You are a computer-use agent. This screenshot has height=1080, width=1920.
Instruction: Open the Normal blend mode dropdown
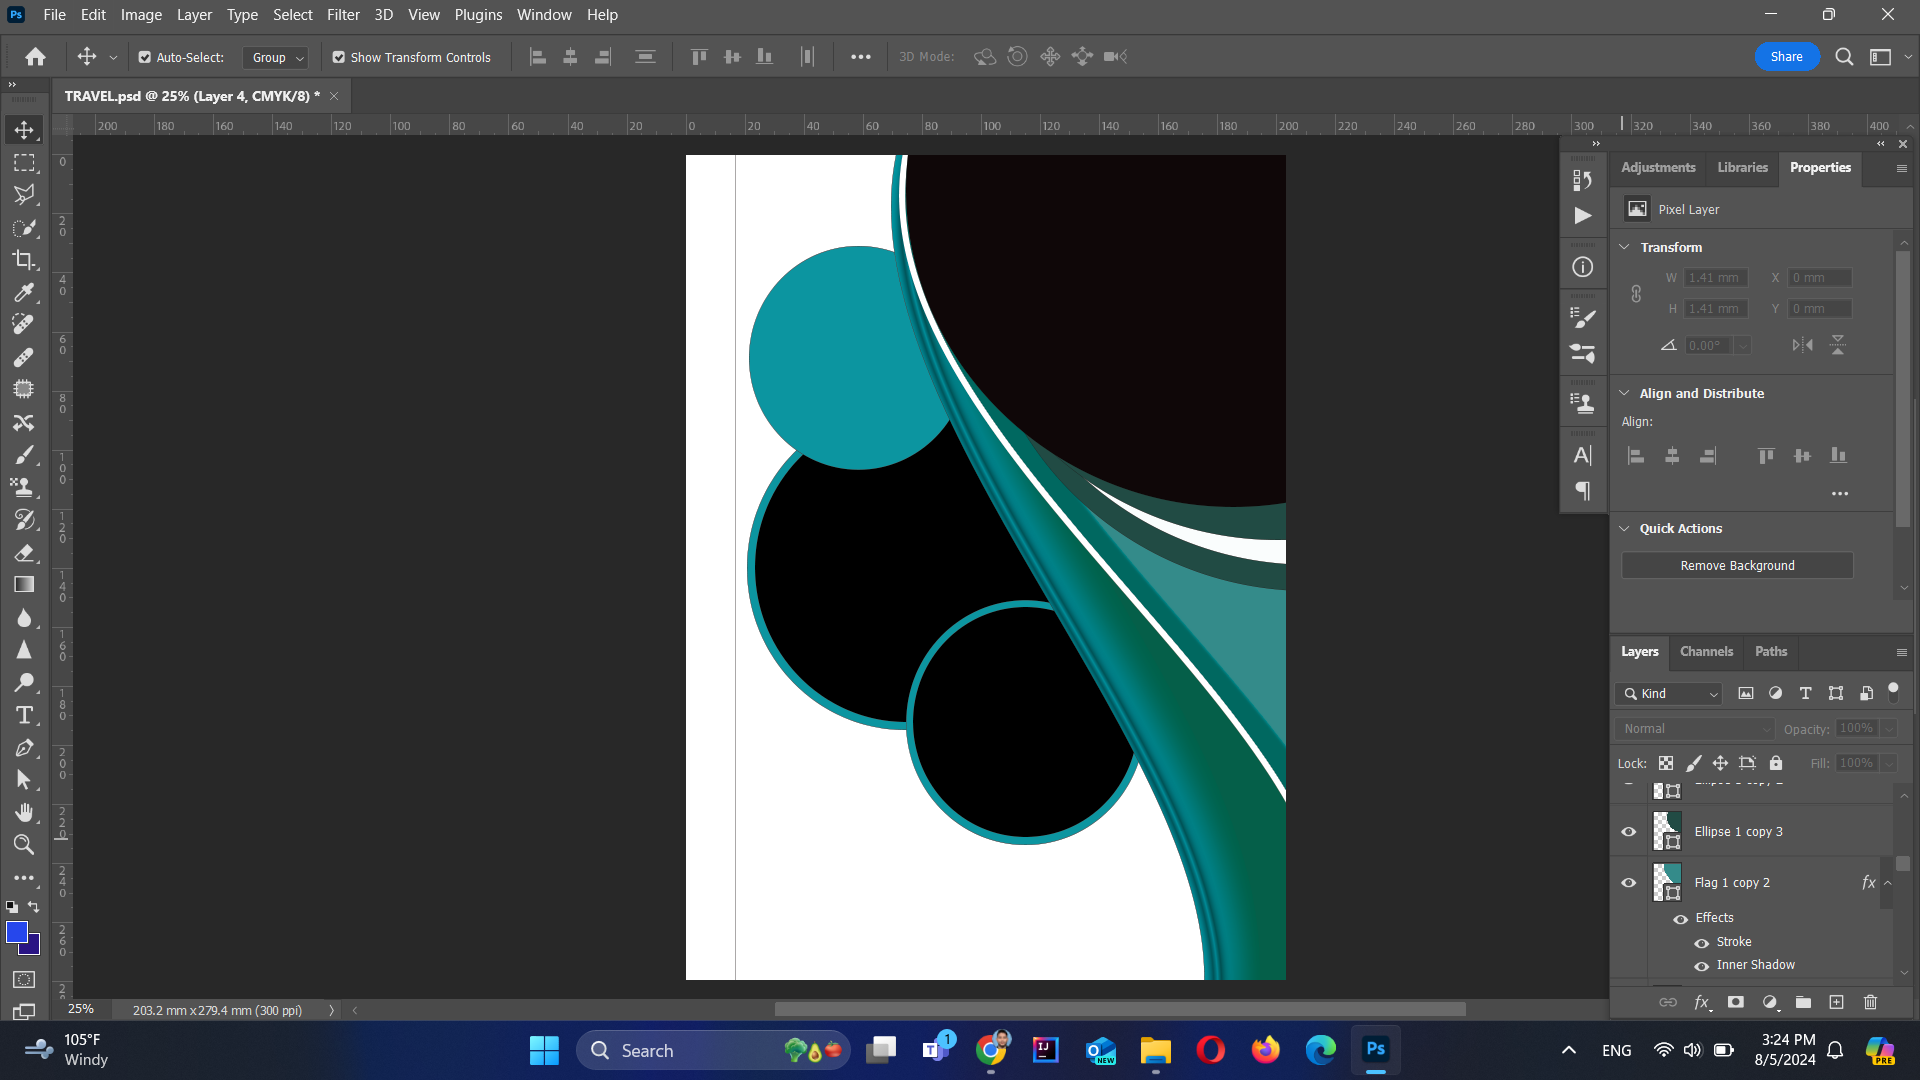(1695, 729)
